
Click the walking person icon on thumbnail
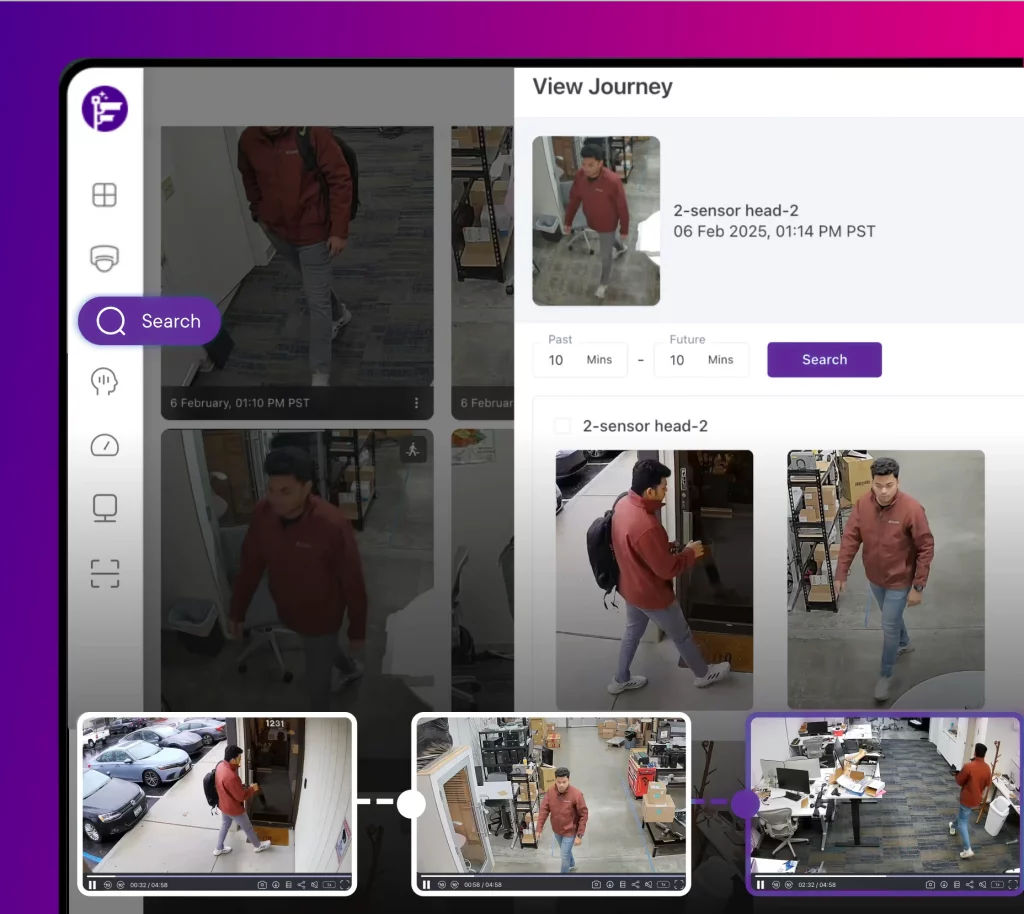pyautogui.click(x=413, y=450)
